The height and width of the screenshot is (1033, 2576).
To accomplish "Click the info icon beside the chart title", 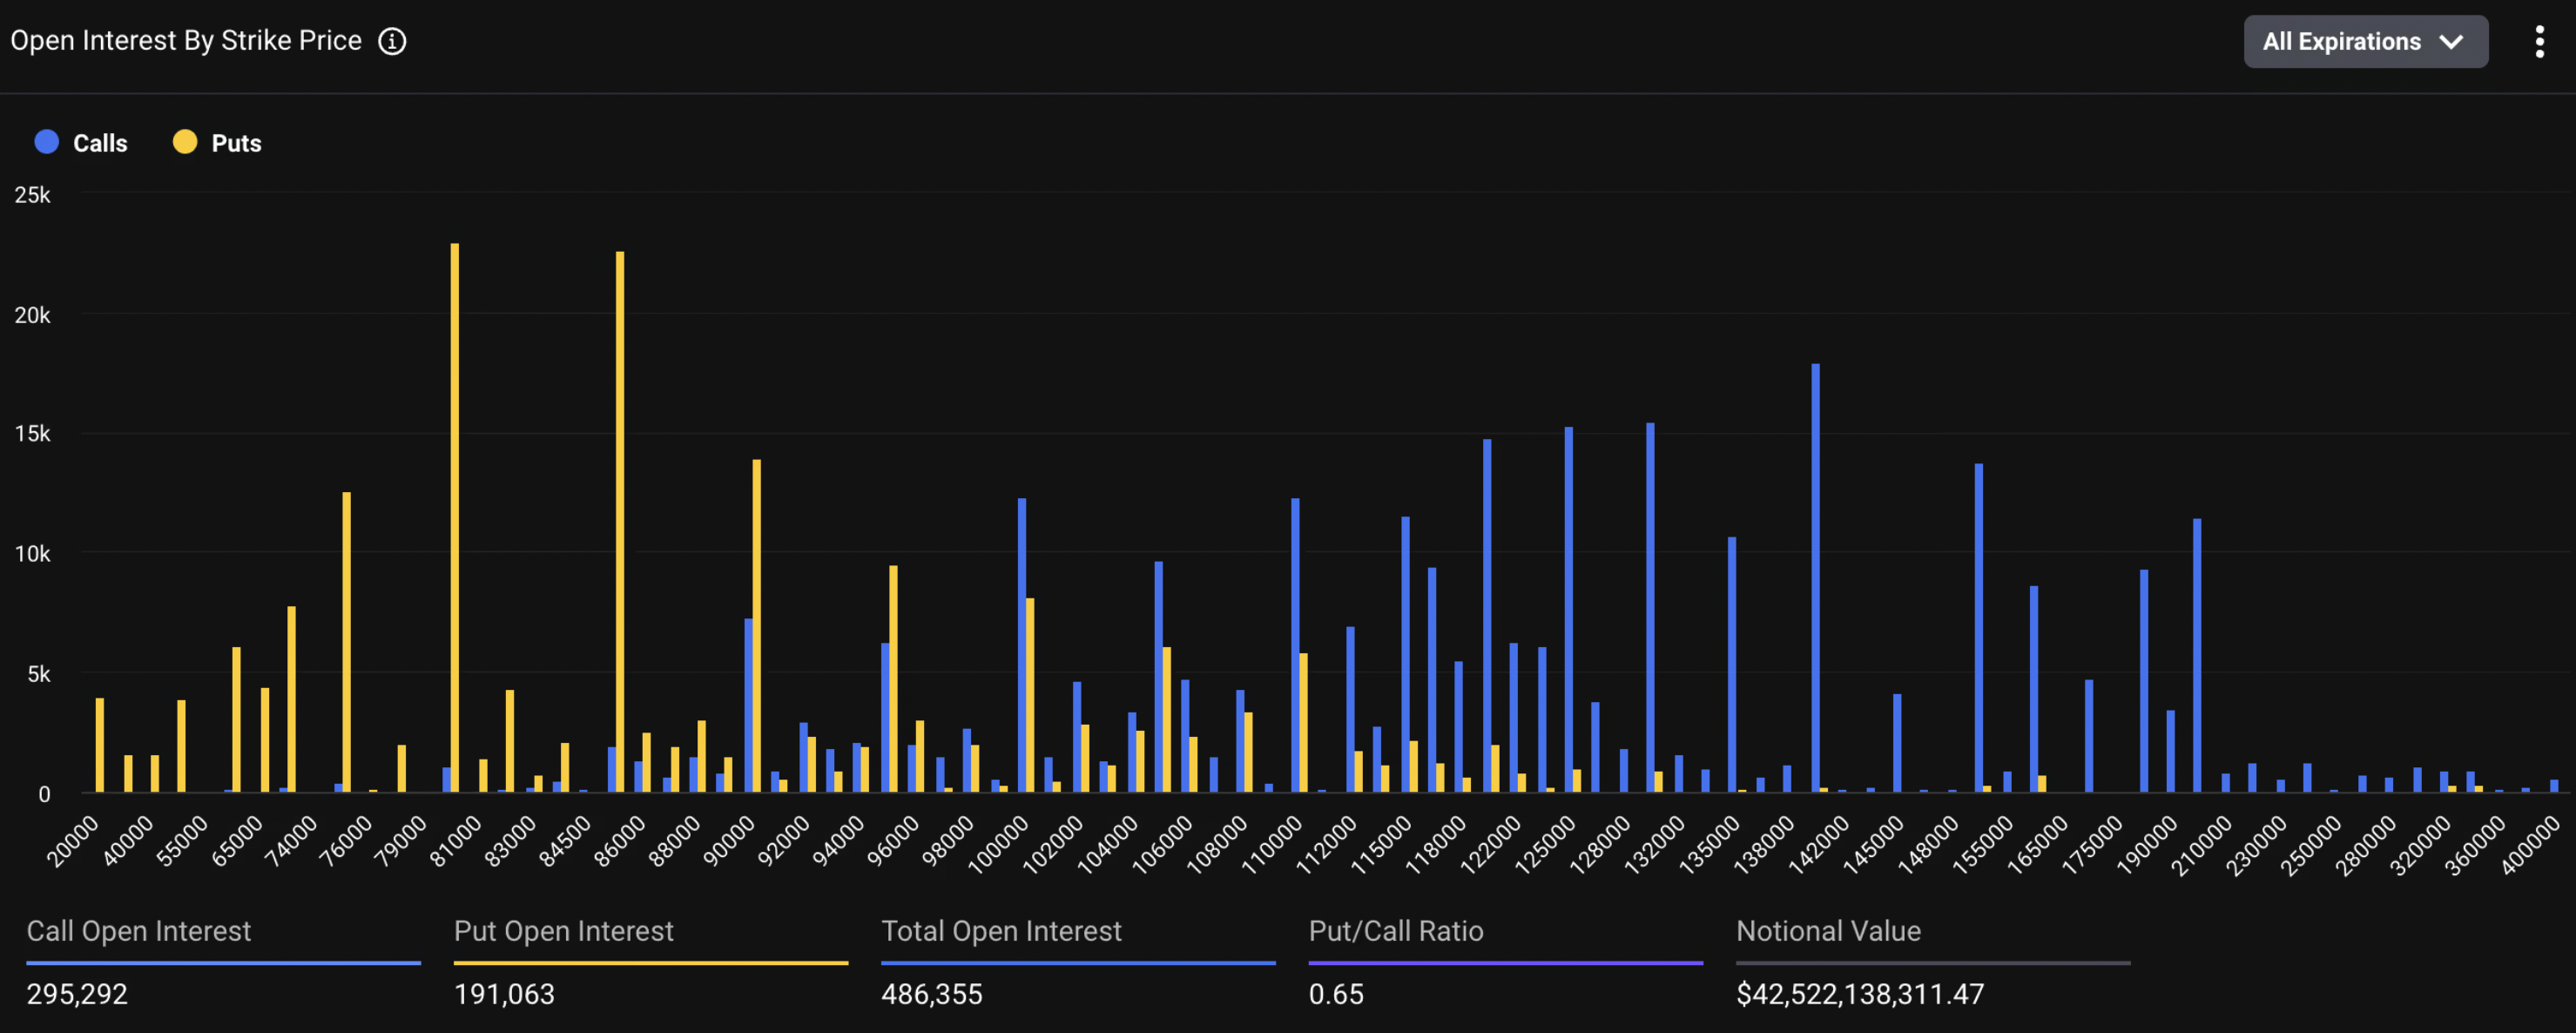I will coord(392,41).
